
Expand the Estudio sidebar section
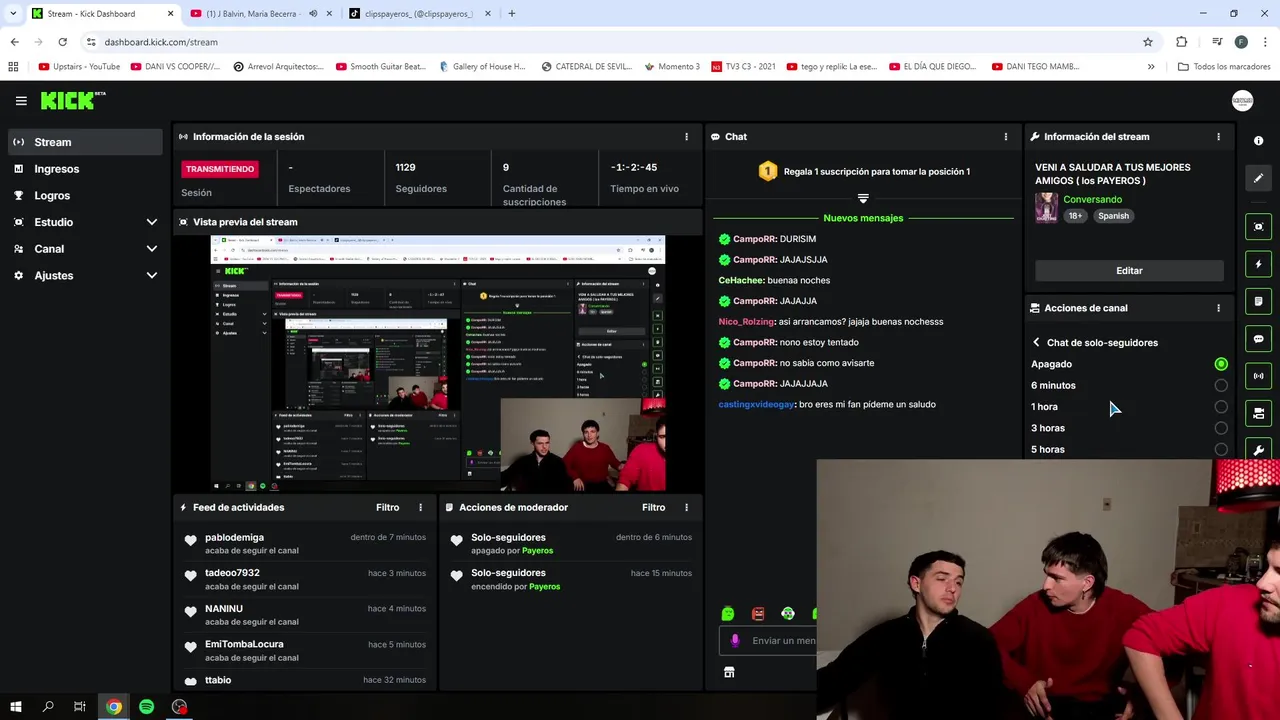click(152, 222)
